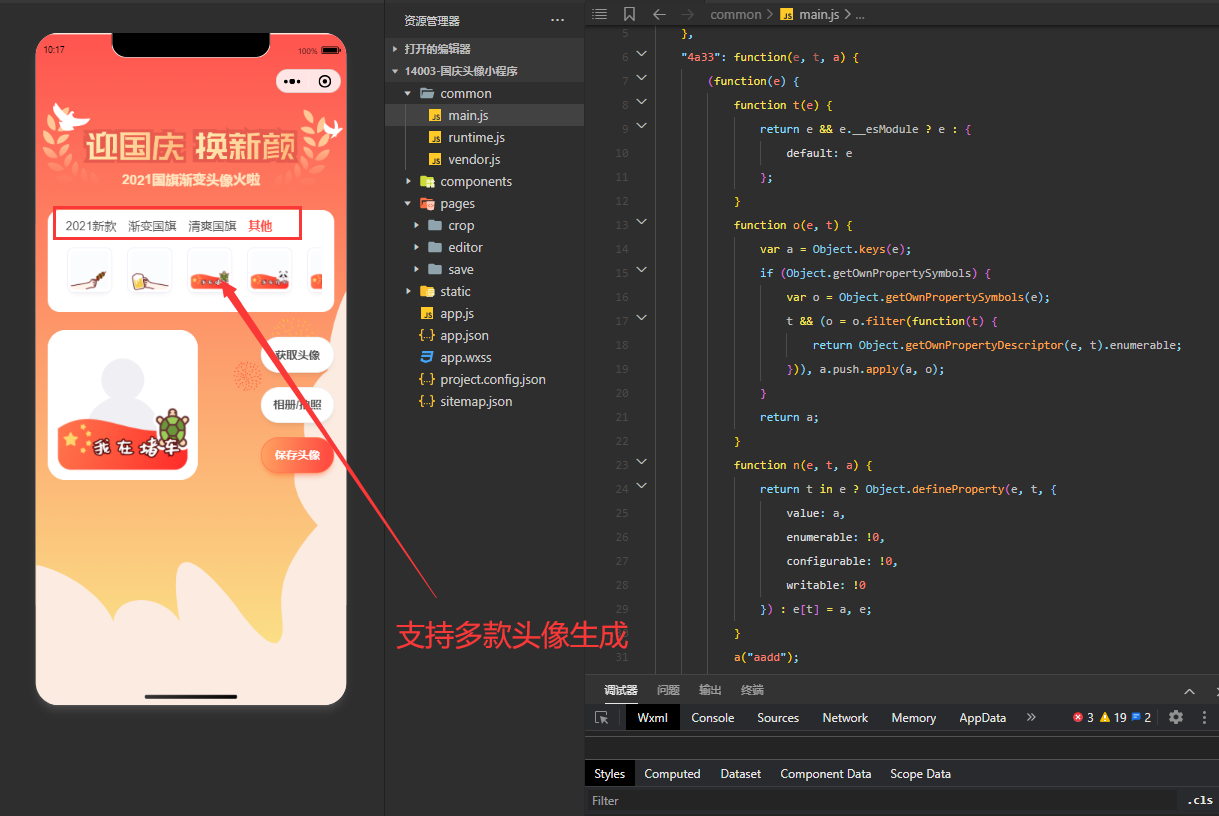Click the avatar preview image

[x=123, y=405]
